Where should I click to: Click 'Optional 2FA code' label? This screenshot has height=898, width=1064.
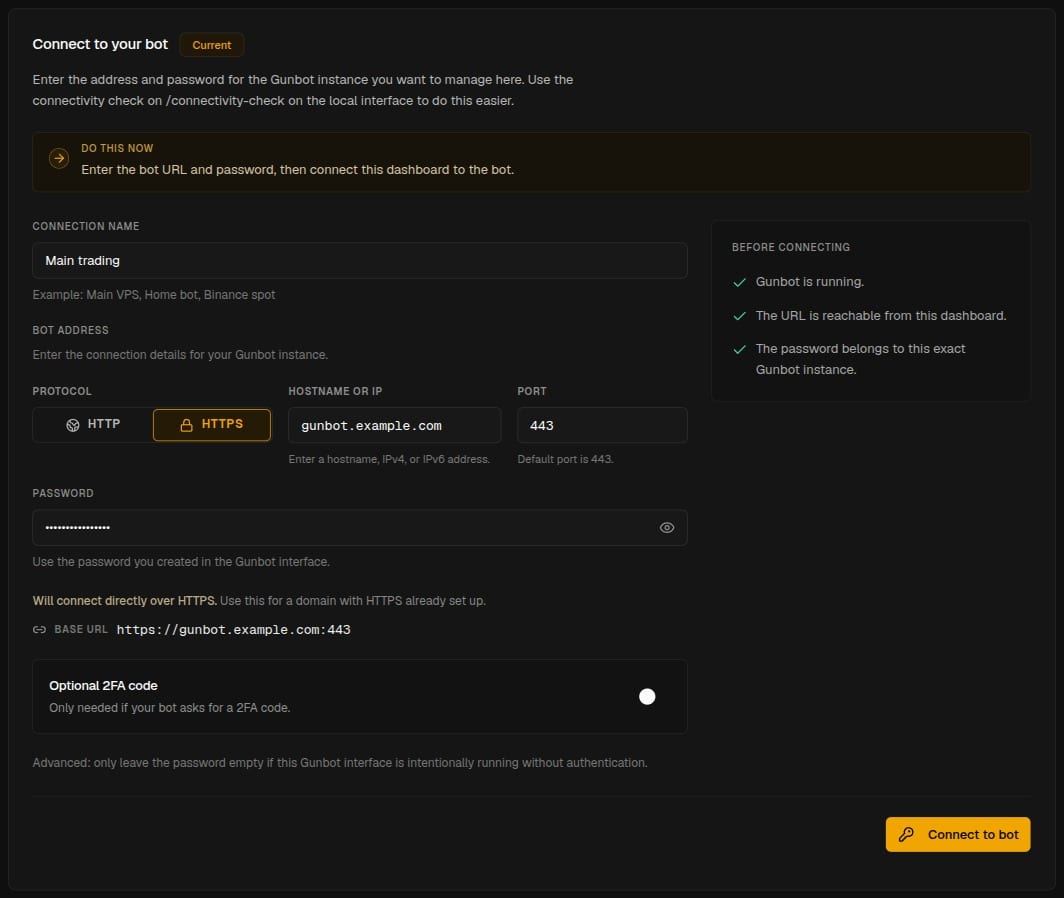(103, 686)
